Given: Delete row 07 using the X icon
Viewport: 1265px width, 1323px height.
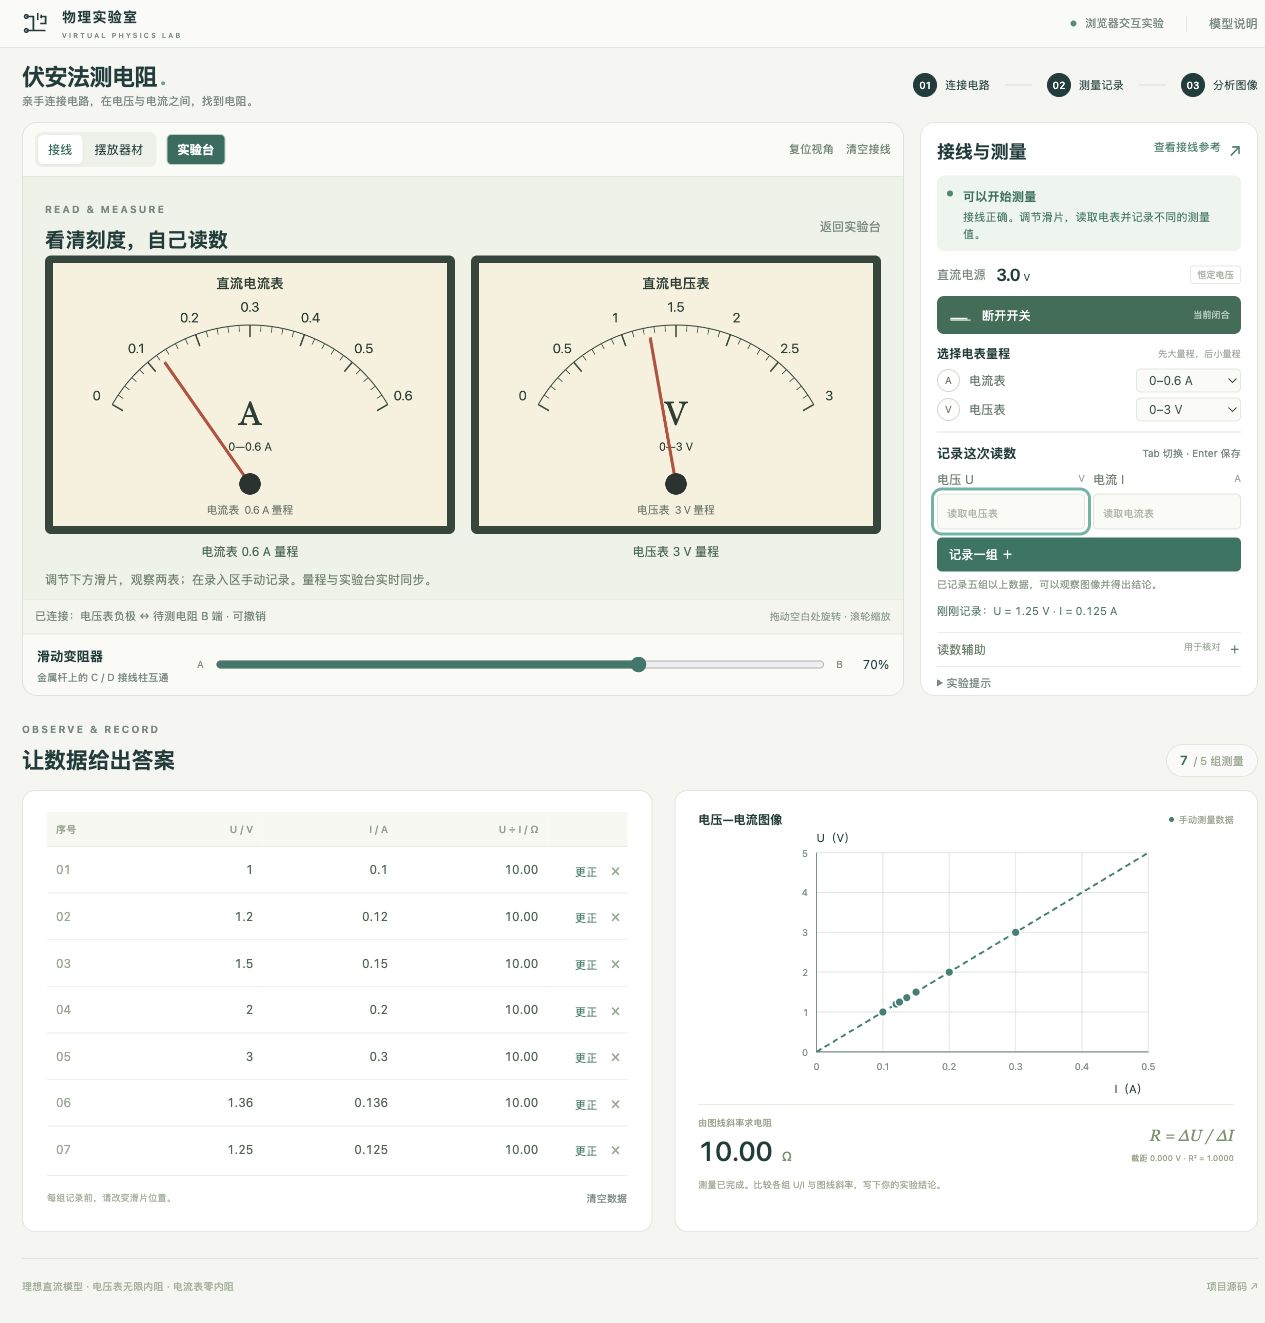Looking at the screenshot, I should pos(615,1150).
